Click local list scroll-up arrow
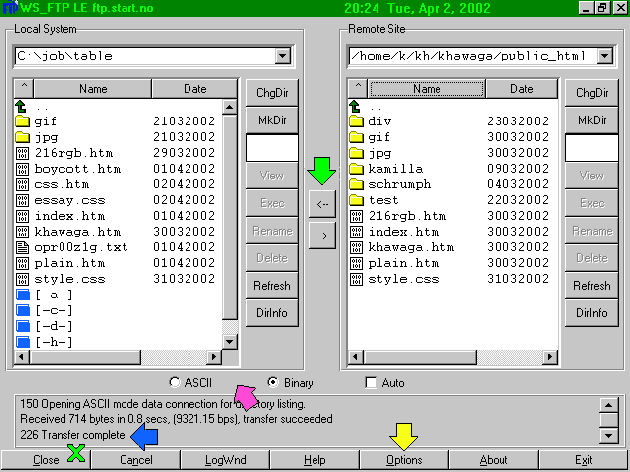This screenshot has height=472, width=630. click(x=229, y=107)
